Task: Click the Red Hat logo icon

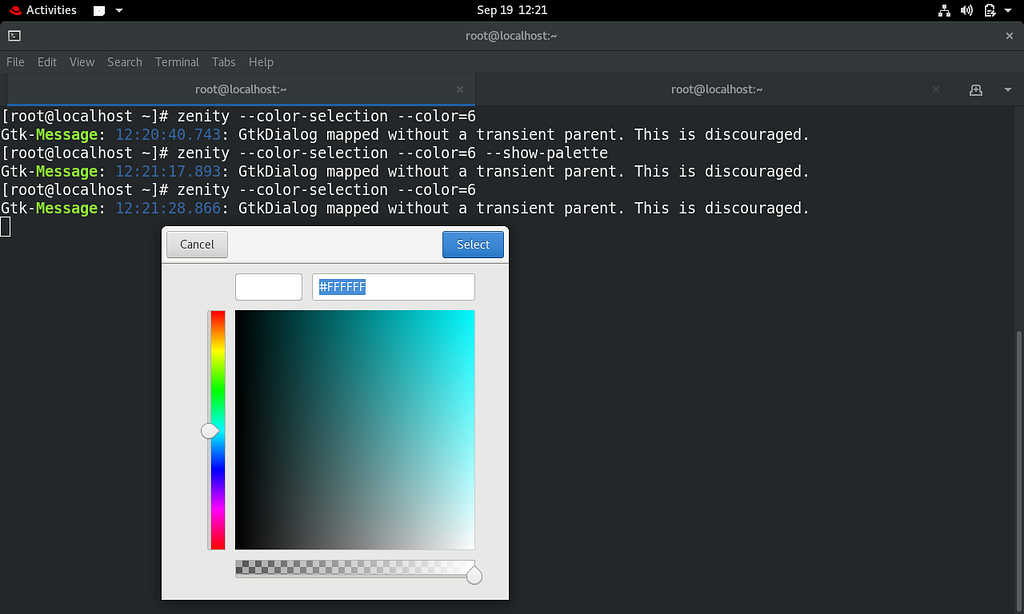Action: click(x=15, y=10)
